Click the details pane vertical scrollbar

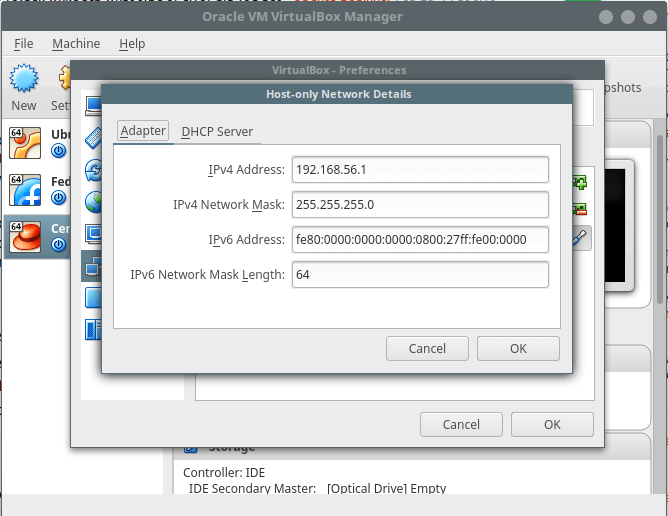coord(660,250)
